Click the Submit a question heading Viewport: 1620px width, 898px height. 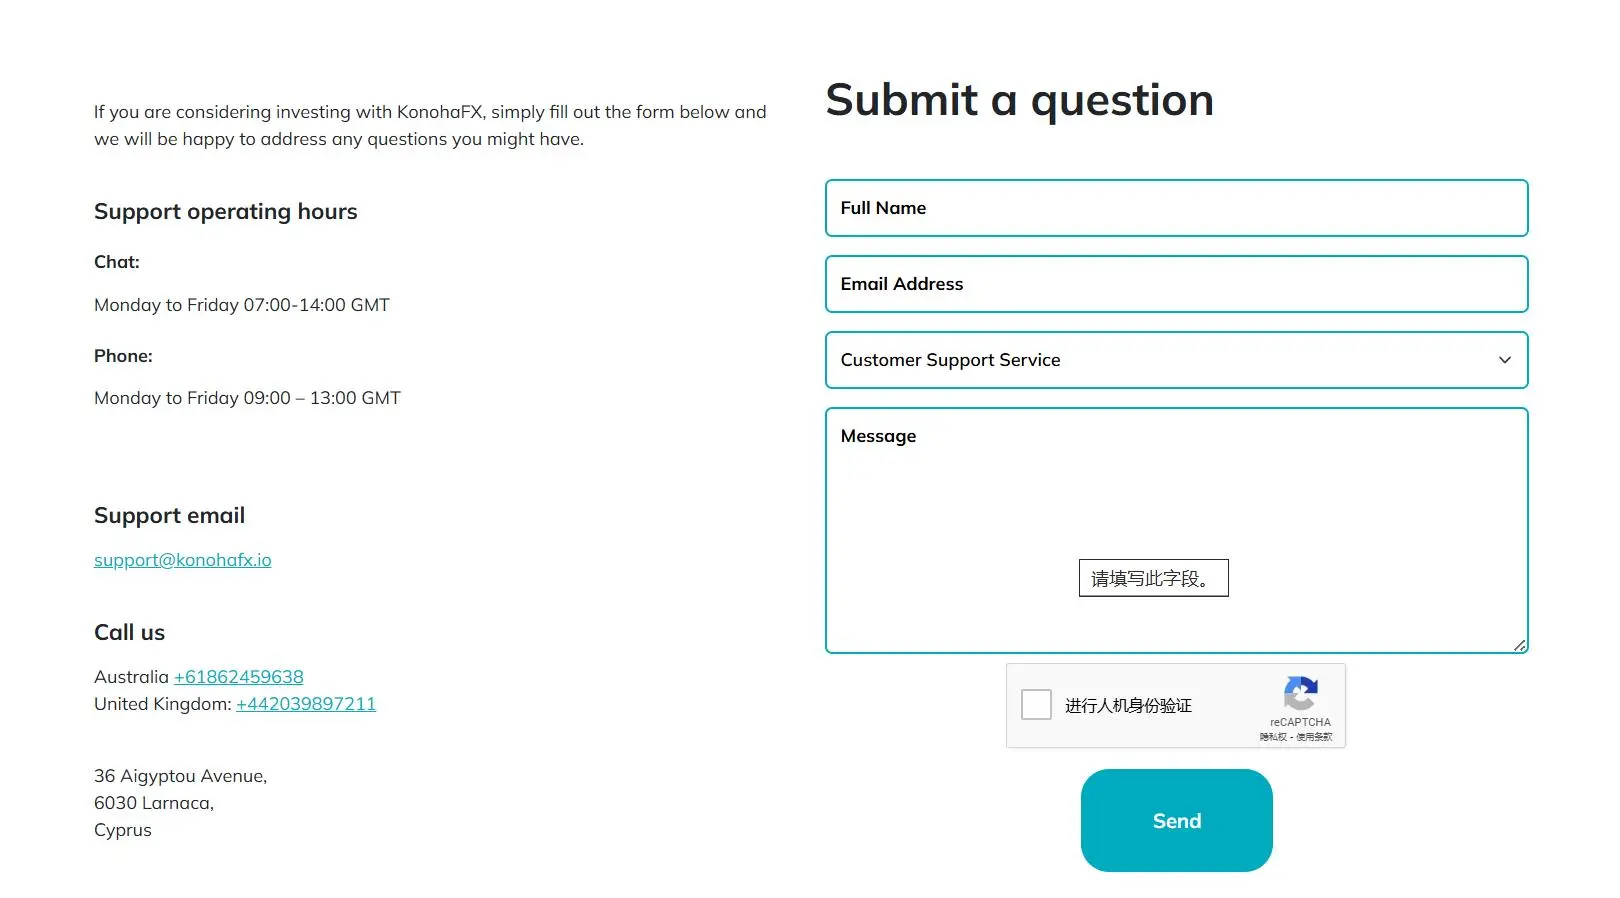point(1019,100)
